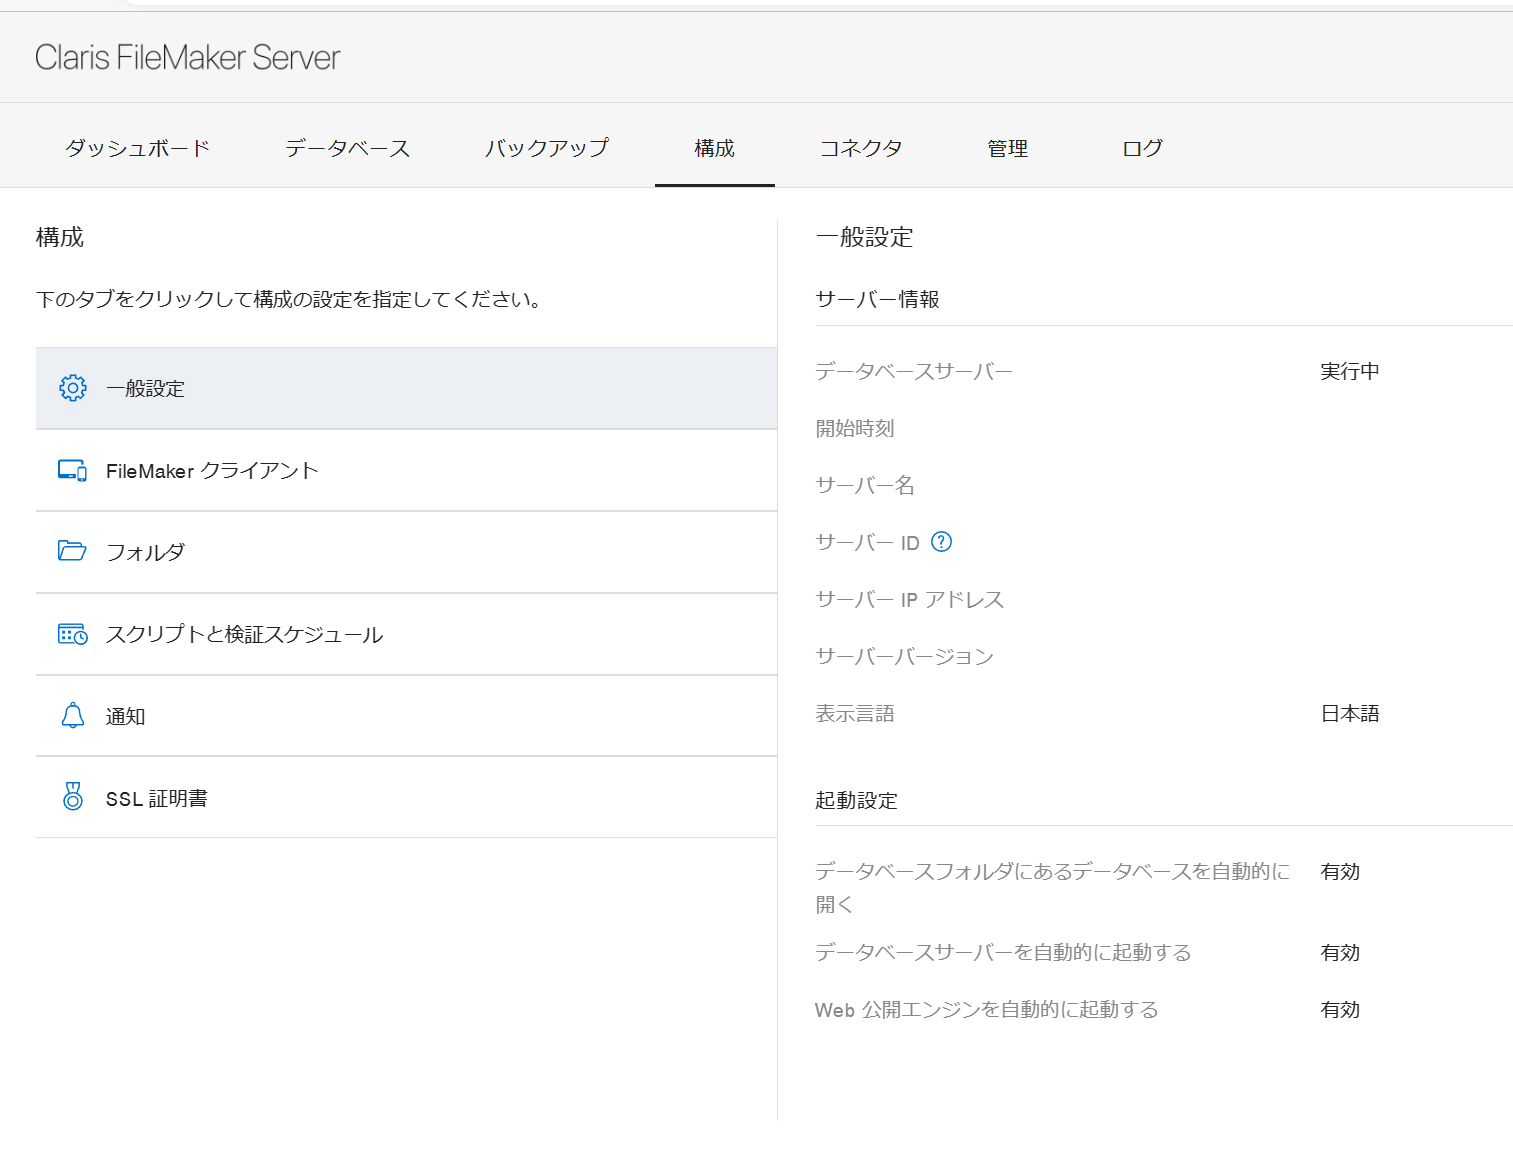1513x1152 pixels.
Task: Click the 表示言語 value 日本語
Action: 1349,714
